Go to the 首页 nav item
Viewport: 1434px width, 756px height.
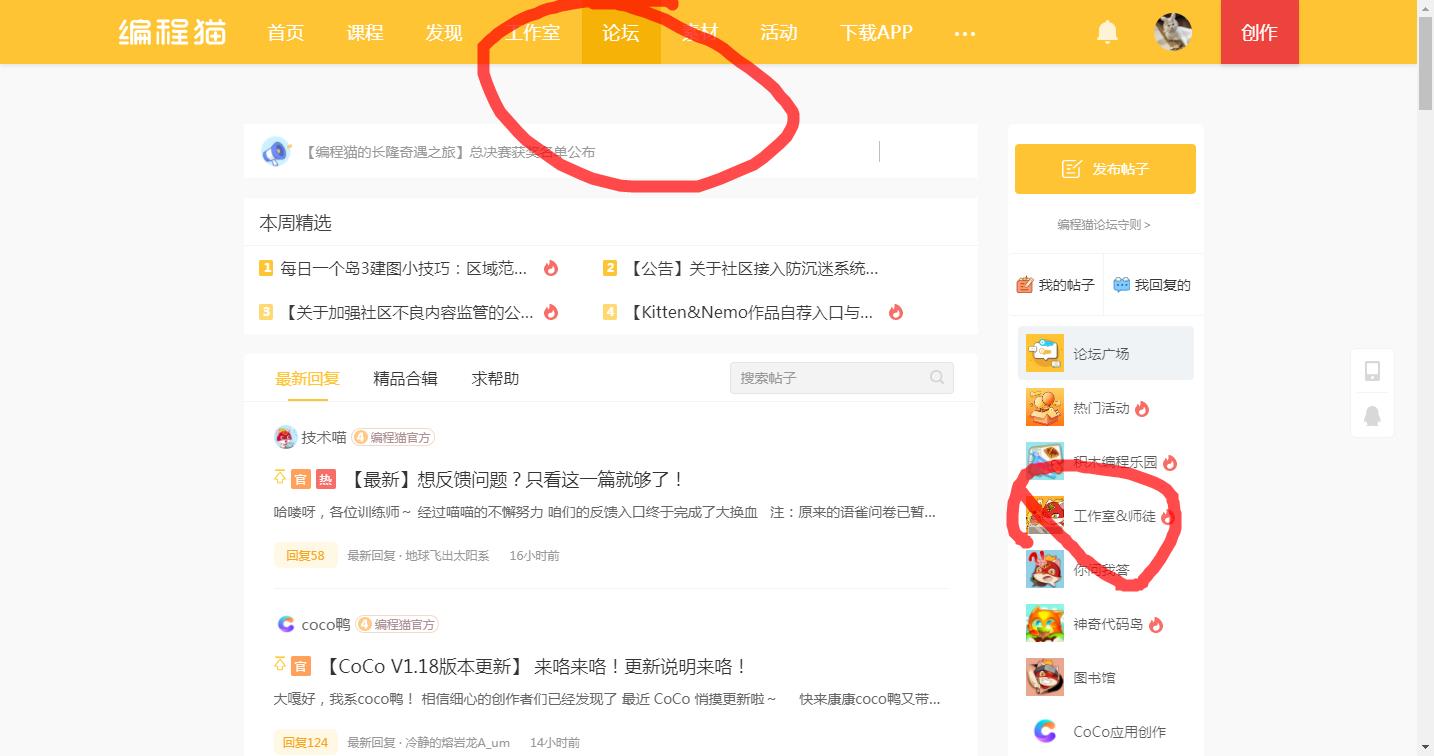(285, 32)
